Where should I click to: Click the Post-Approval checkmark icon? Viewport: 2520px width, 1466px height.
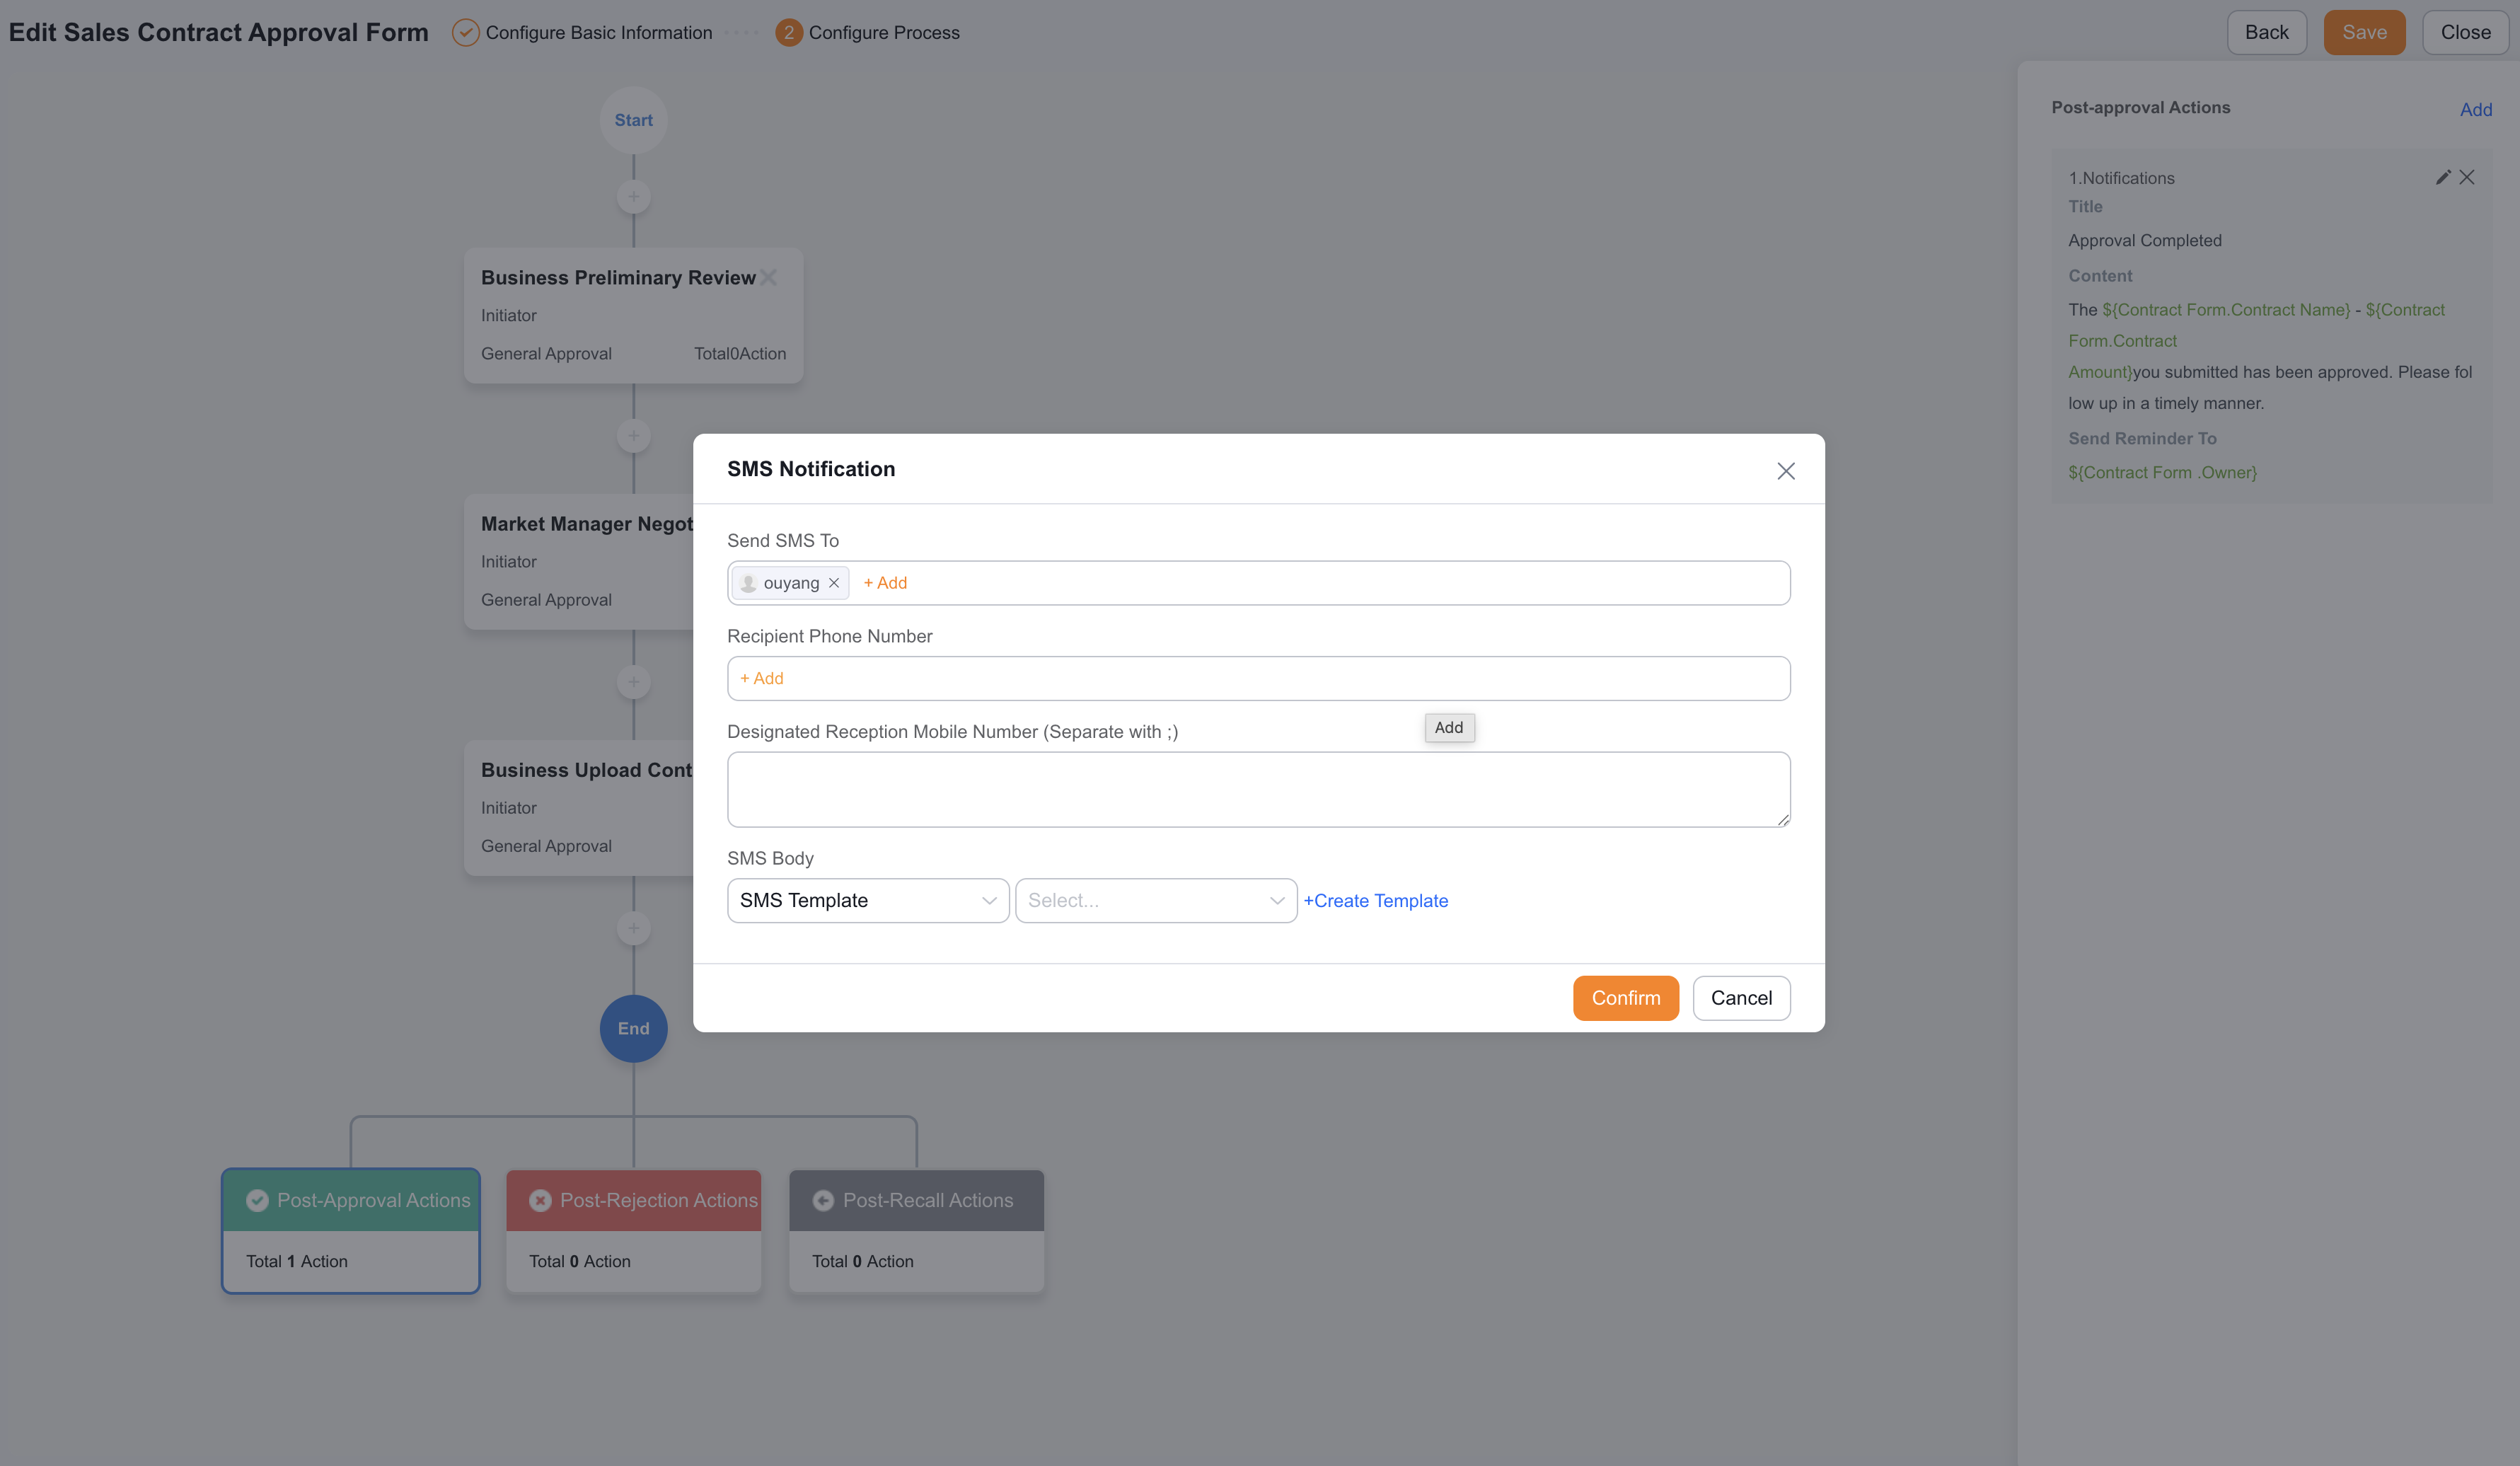[257, 1200]
